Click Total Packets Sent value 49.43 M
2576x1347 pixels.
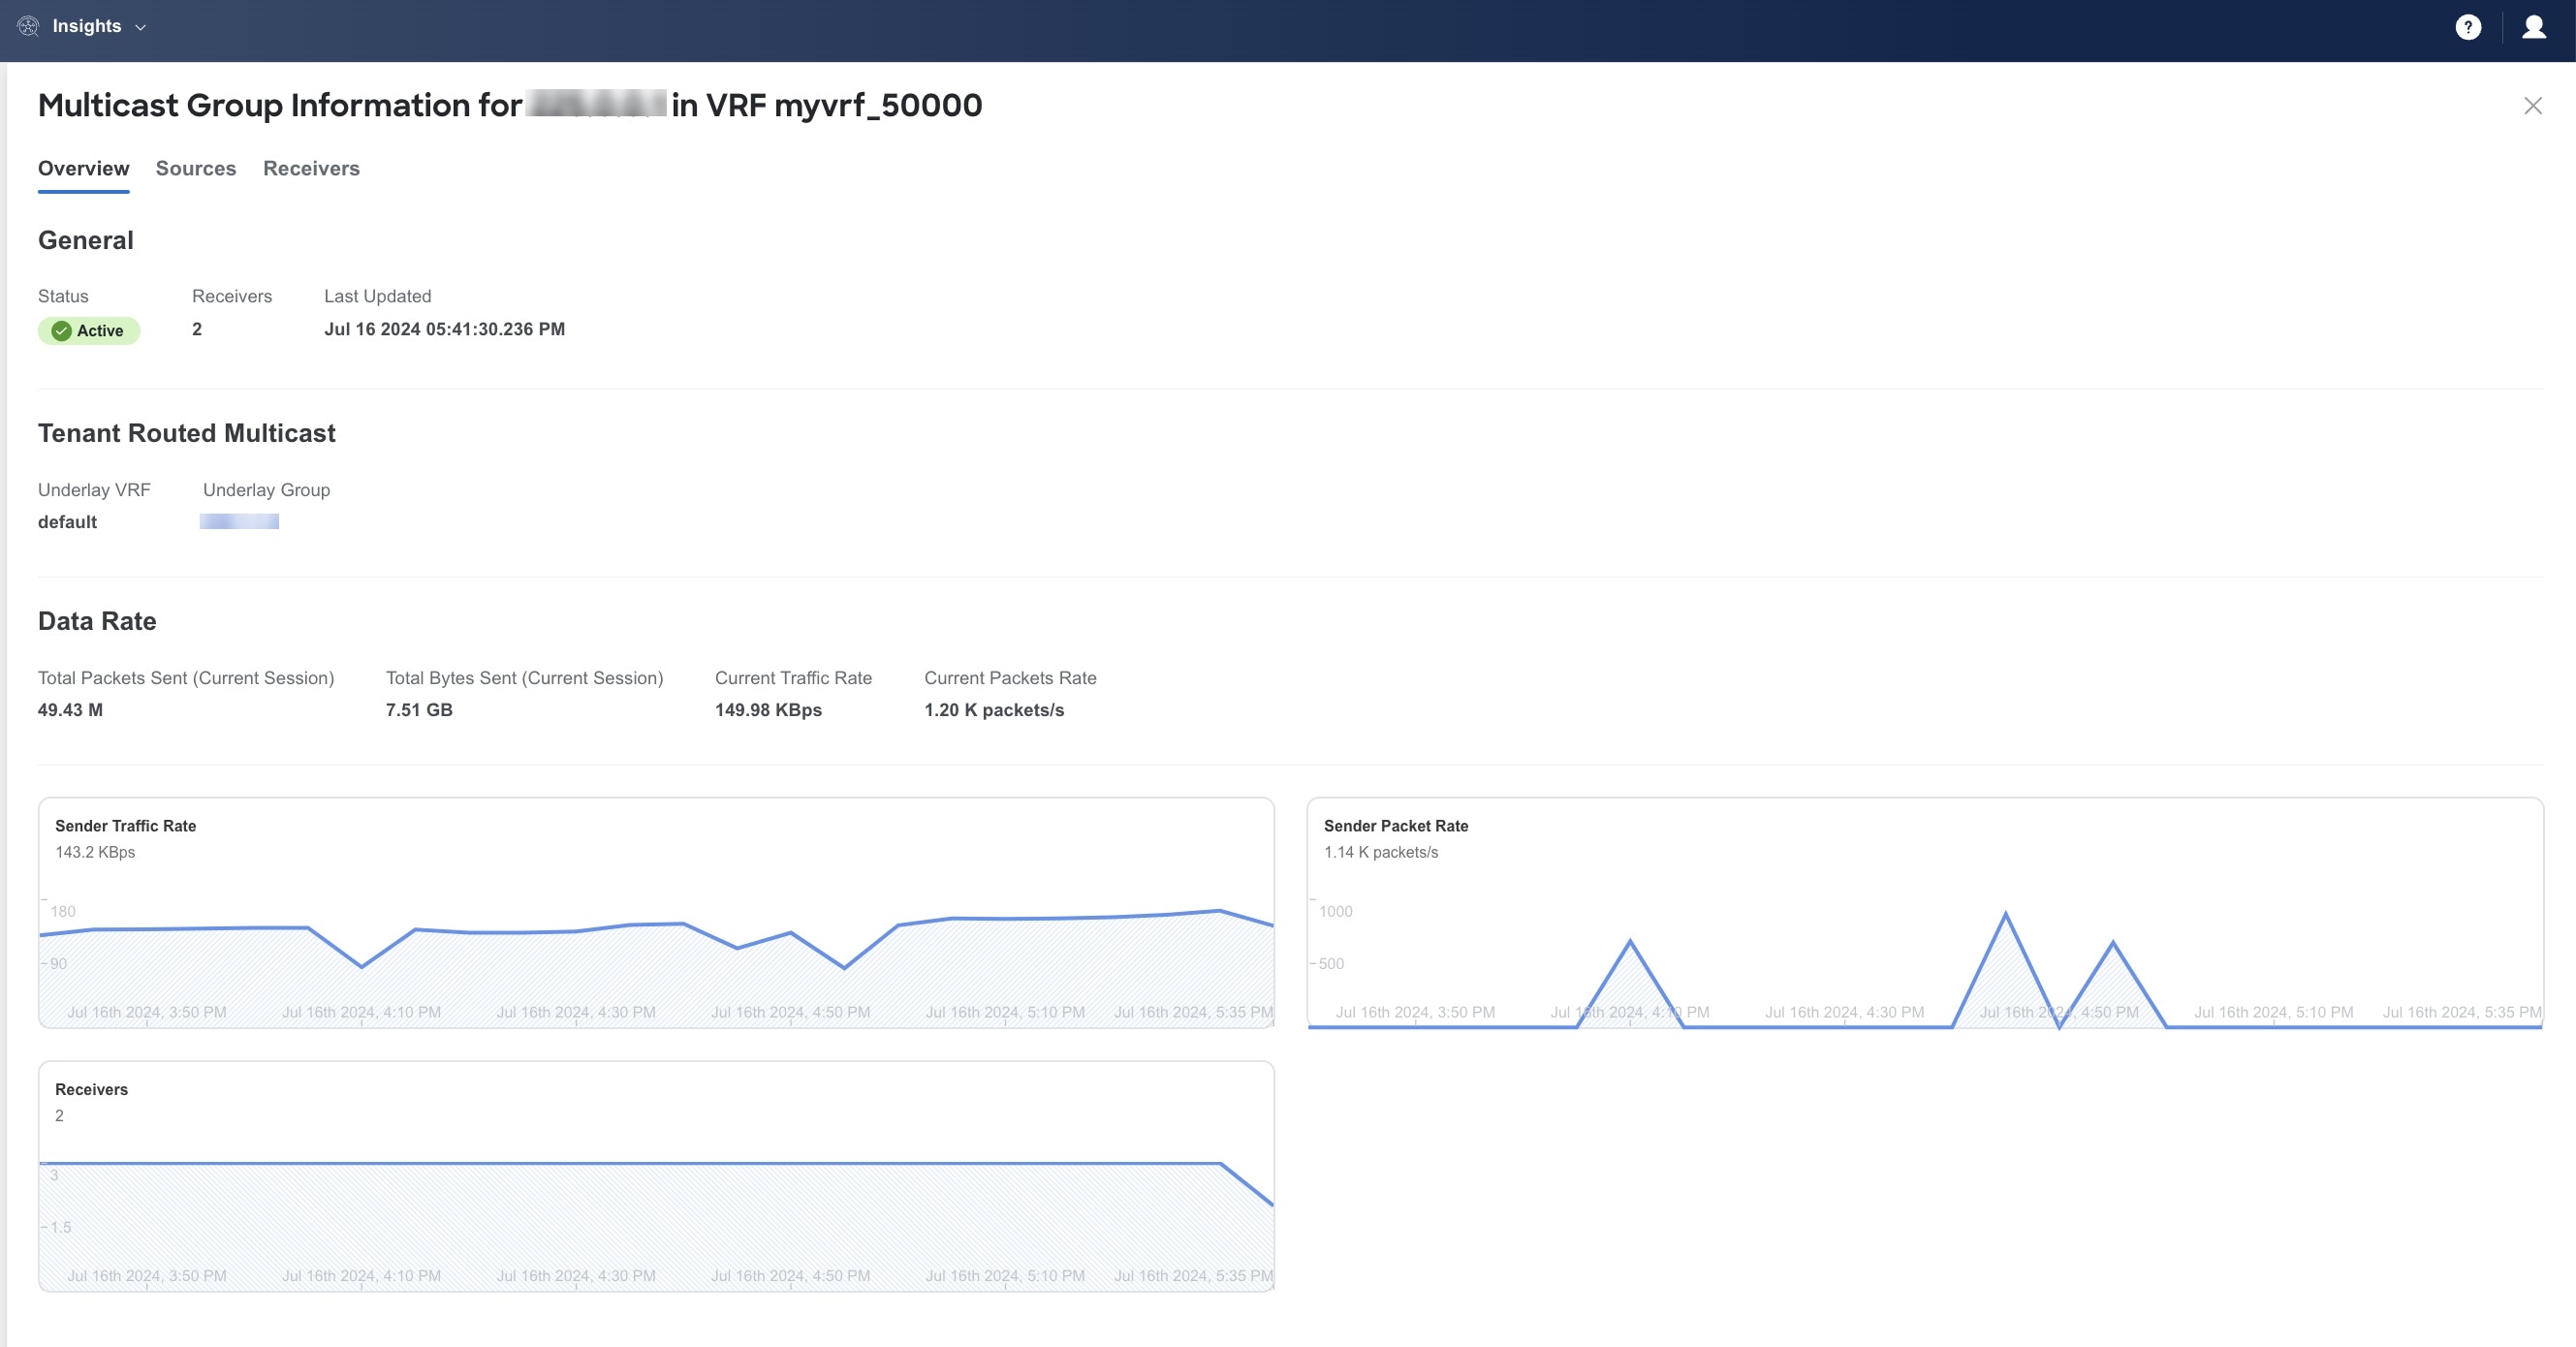[x=70, y=710]
